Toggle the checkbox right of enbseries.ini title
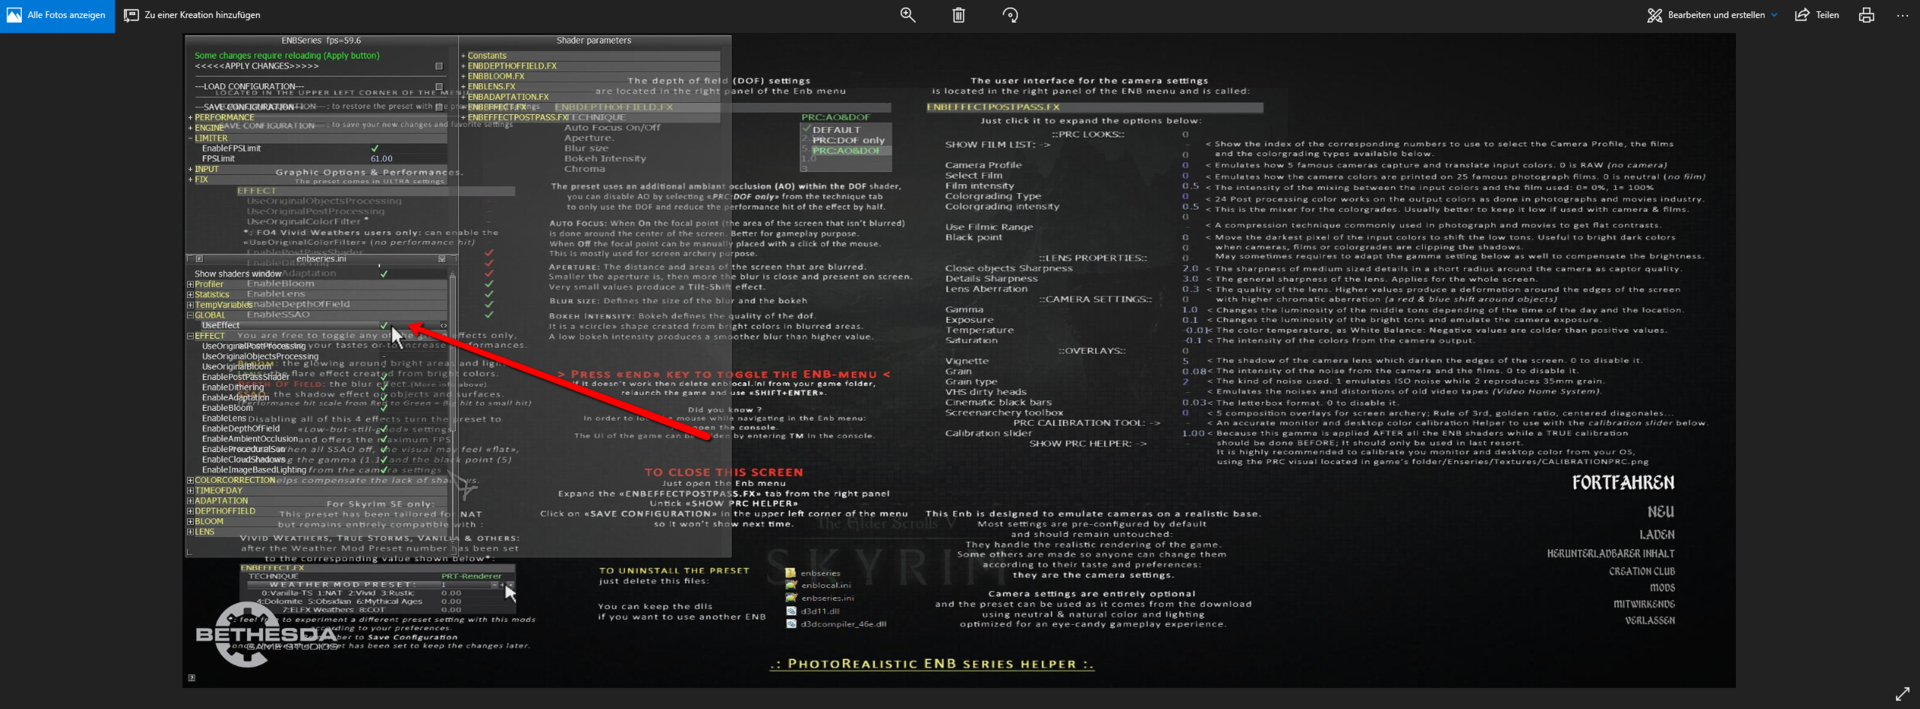The image size is (1920, 709). coord(441,259)
